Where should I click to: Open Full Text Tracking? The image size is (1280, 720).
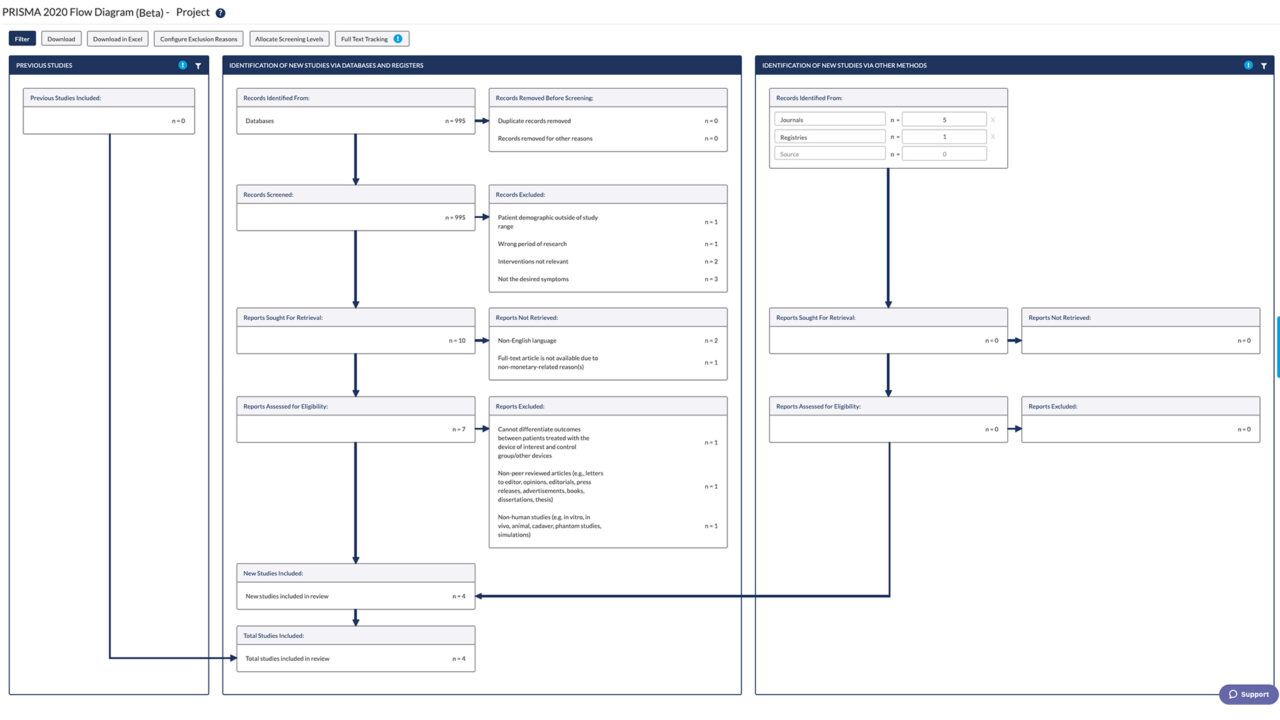click(x=365, y=38)
